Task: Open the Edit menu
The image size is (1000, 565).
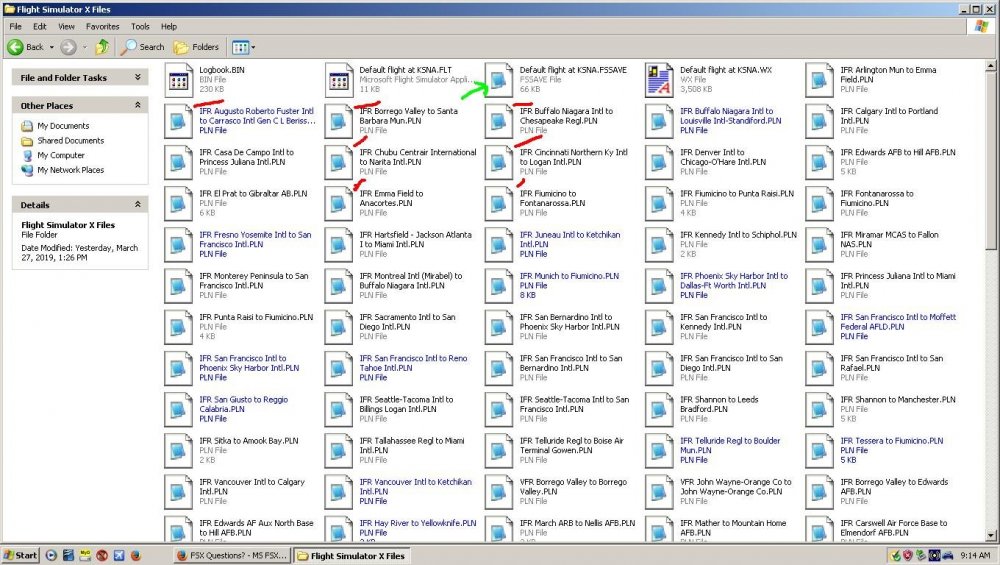Action: [40, 26]
